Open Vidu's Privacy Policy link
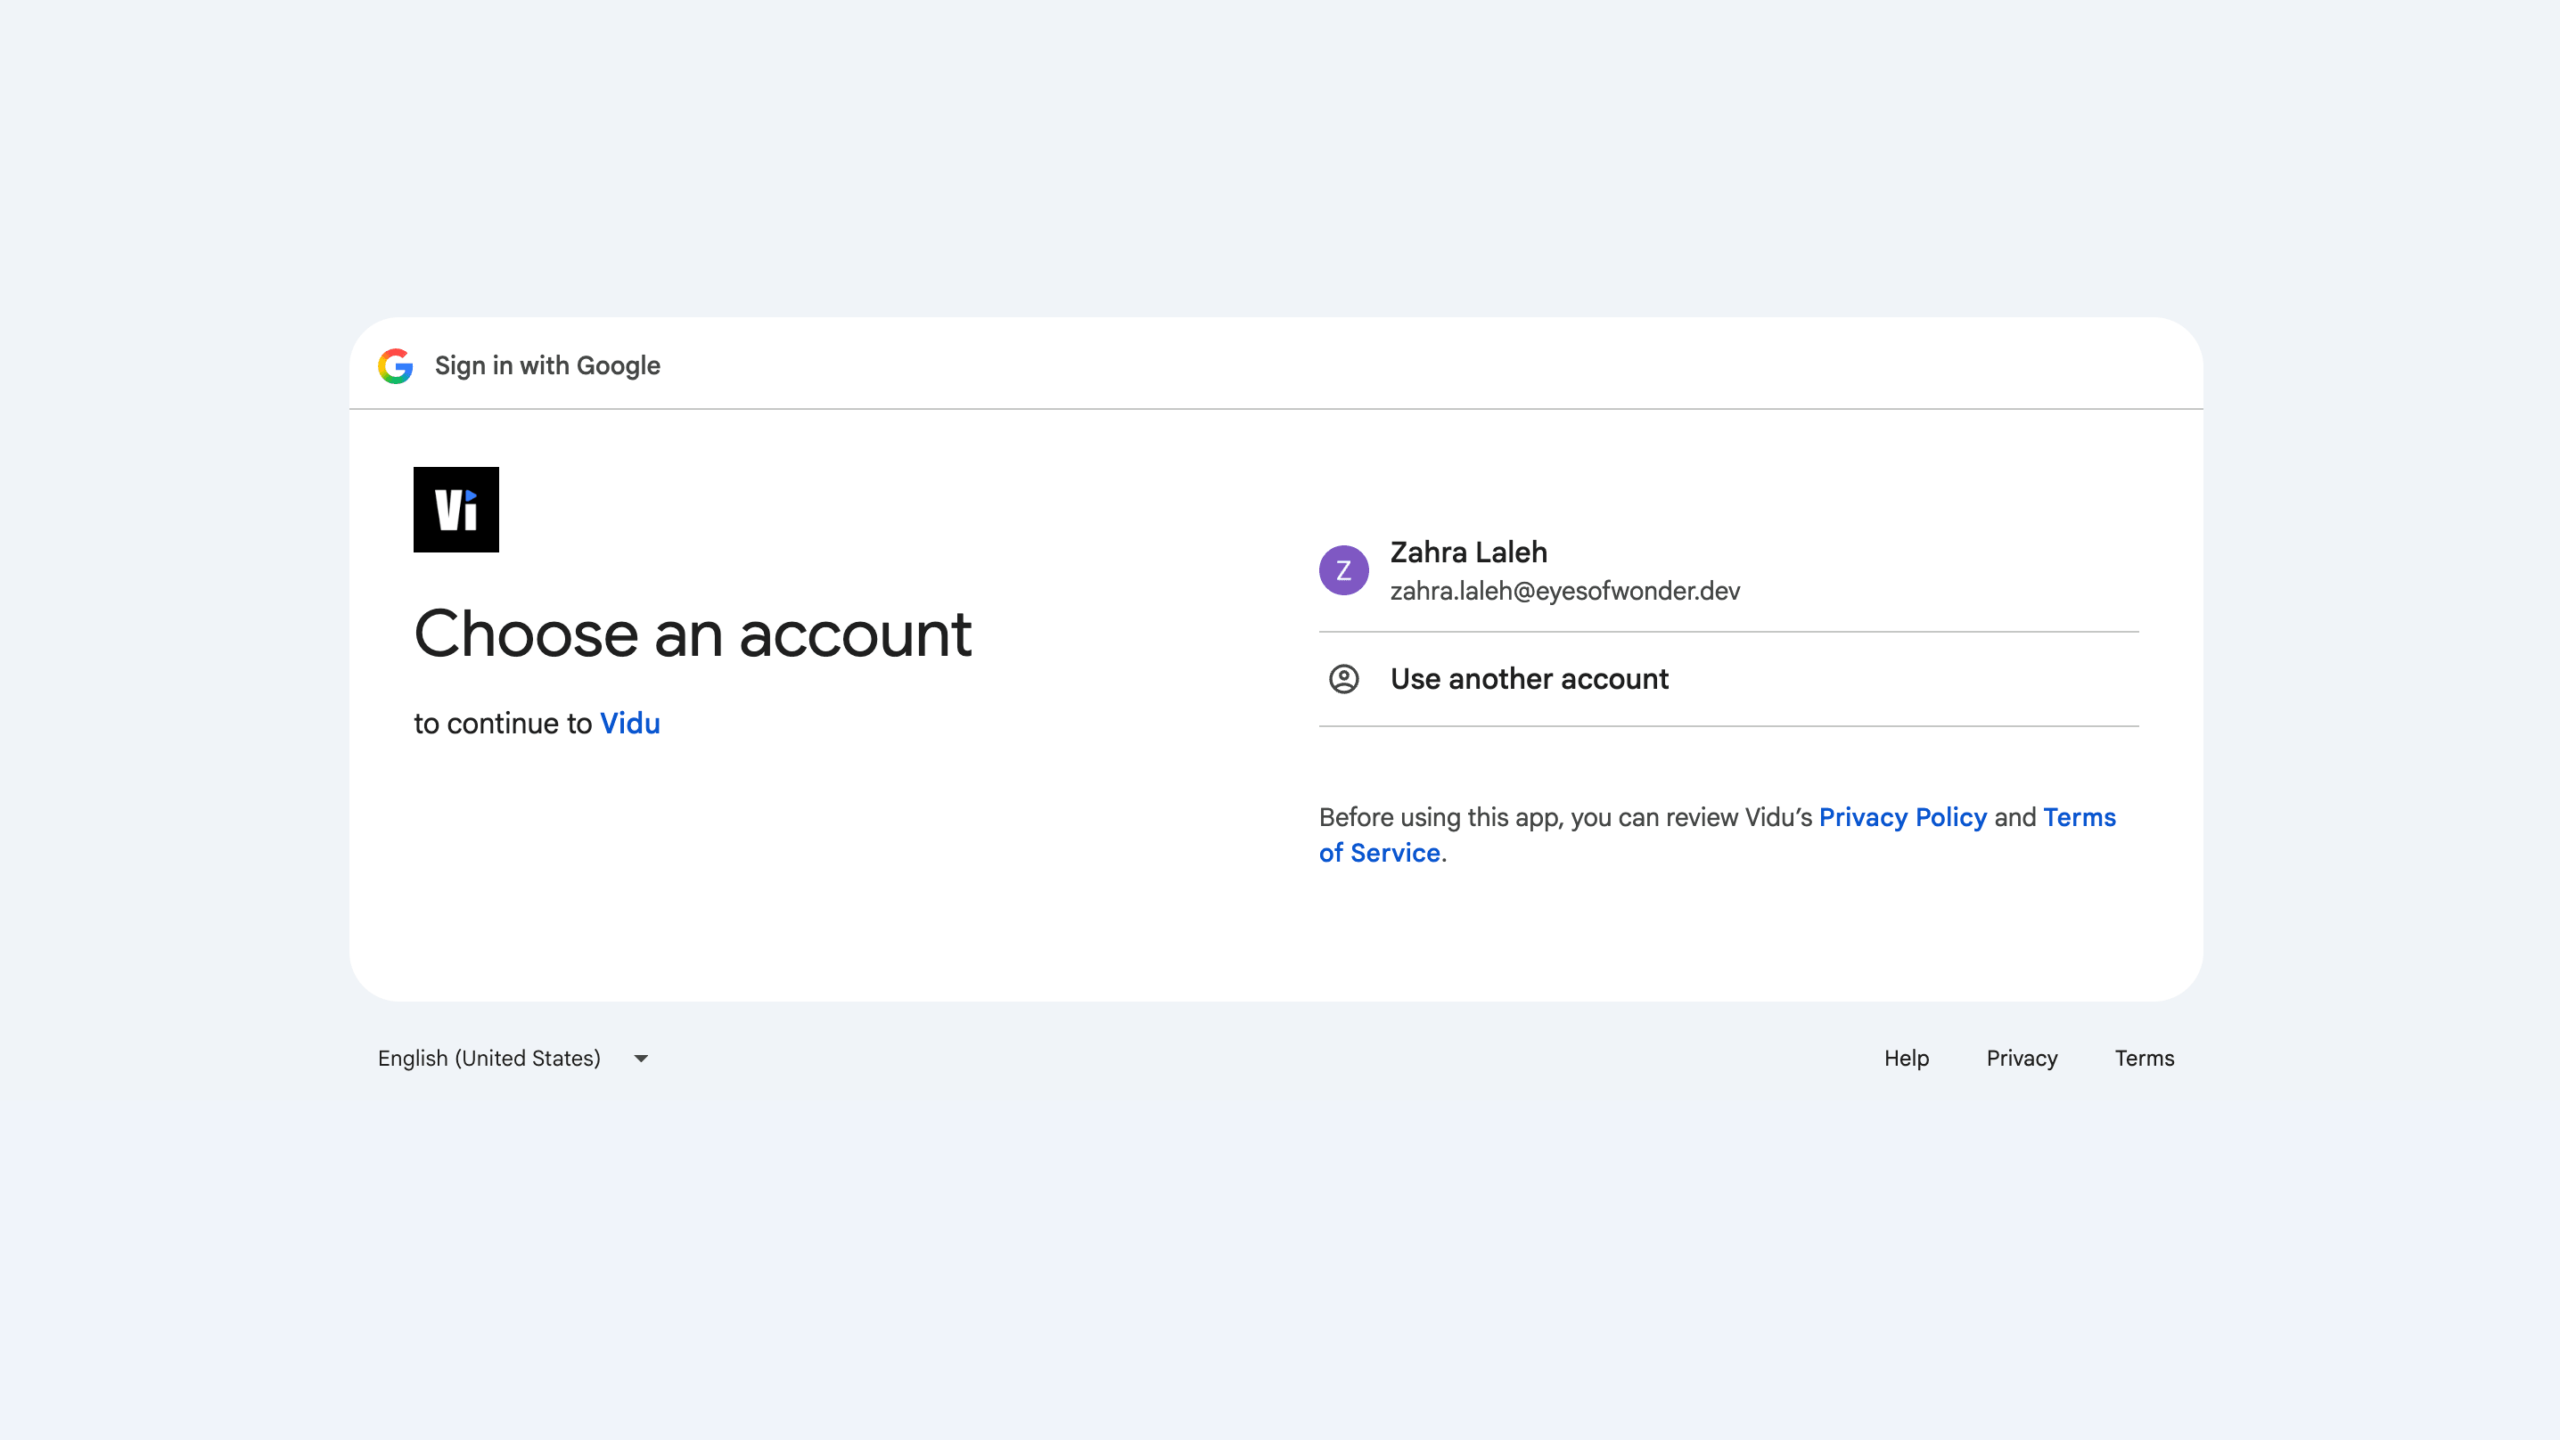Image resolution: width=2560 pixels, height=1440 pixels. (1902, 817)
